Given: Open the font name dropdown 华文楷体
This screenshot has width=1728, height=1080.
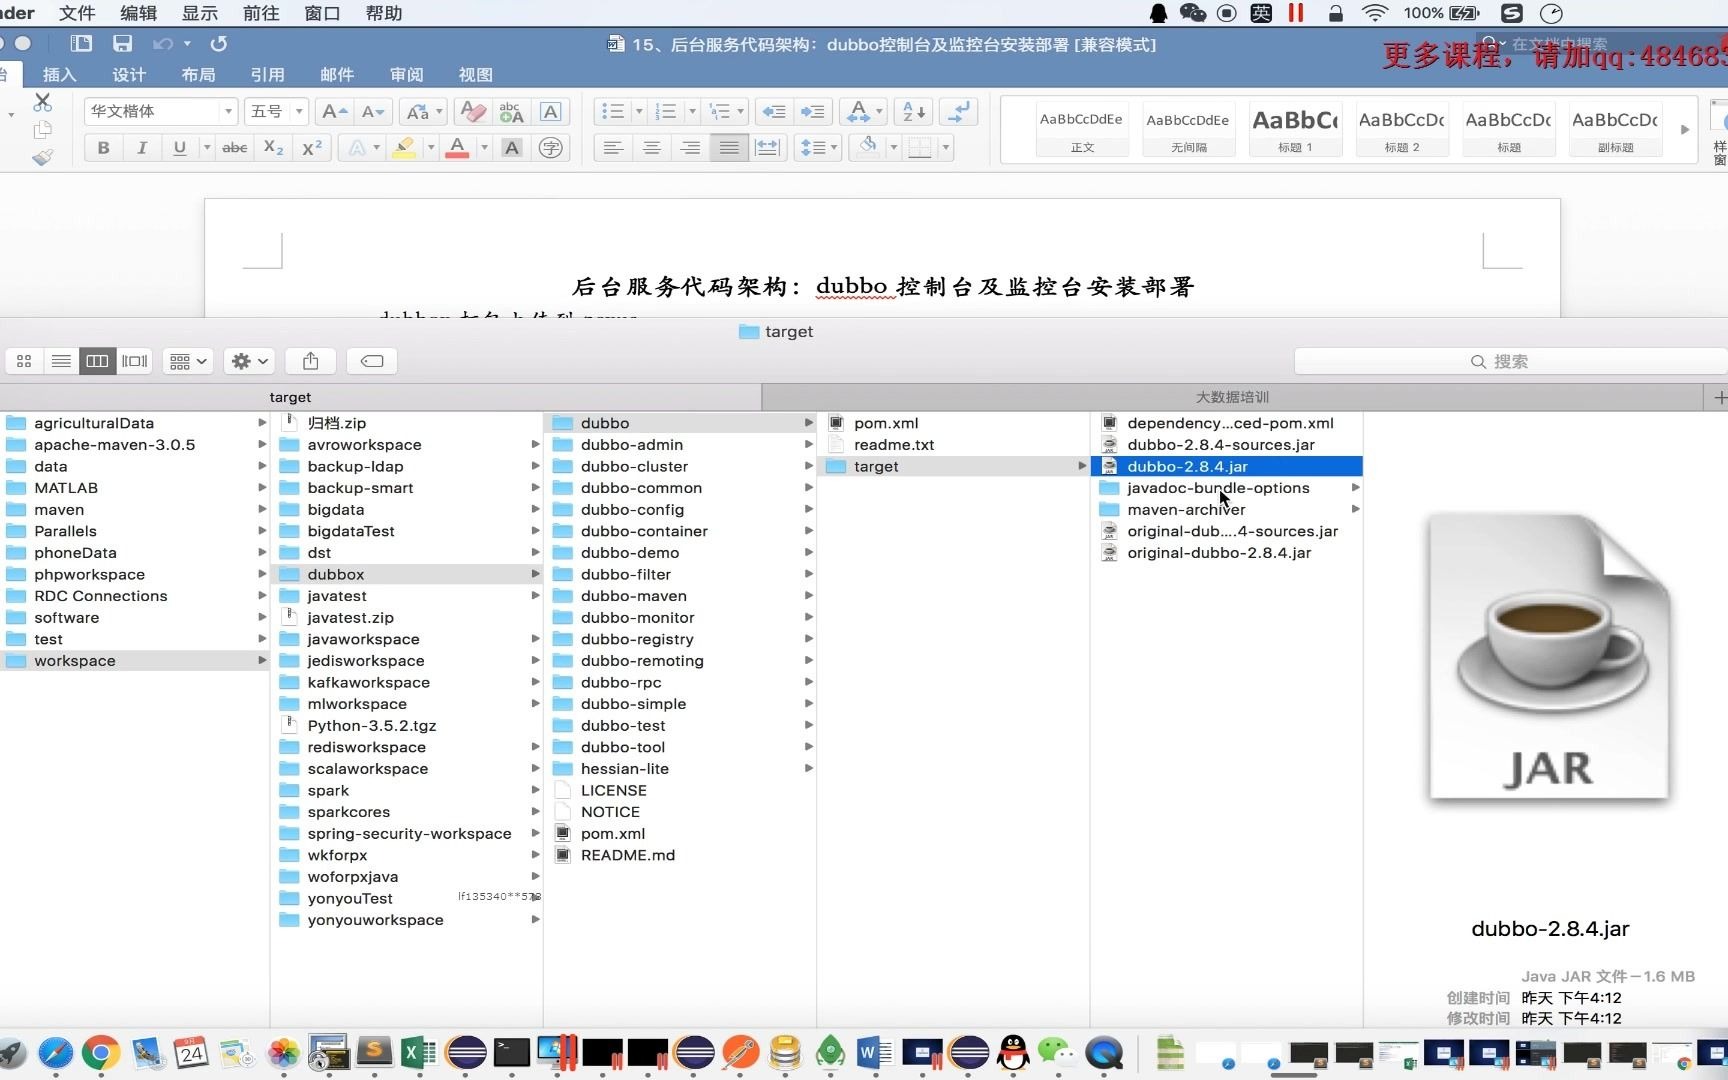Looking at the screenshot, I should coord(229,112).
